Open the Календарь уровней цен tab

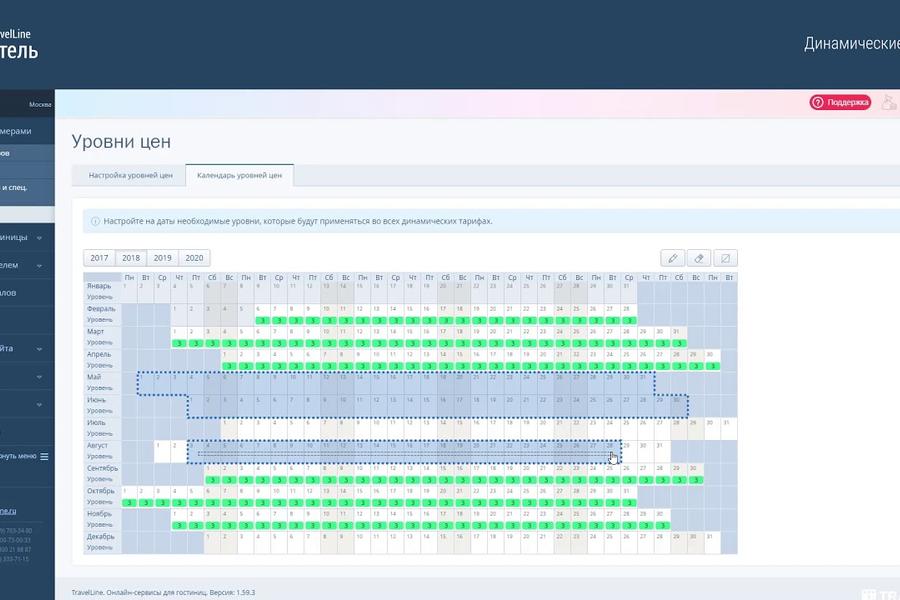[x=239, y=175]
